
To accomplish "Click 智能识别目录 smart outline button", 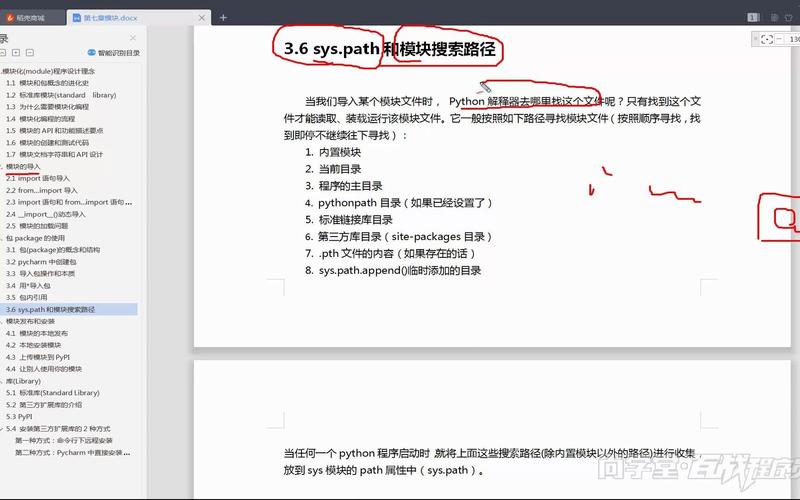I will click(x=114, y=53).
